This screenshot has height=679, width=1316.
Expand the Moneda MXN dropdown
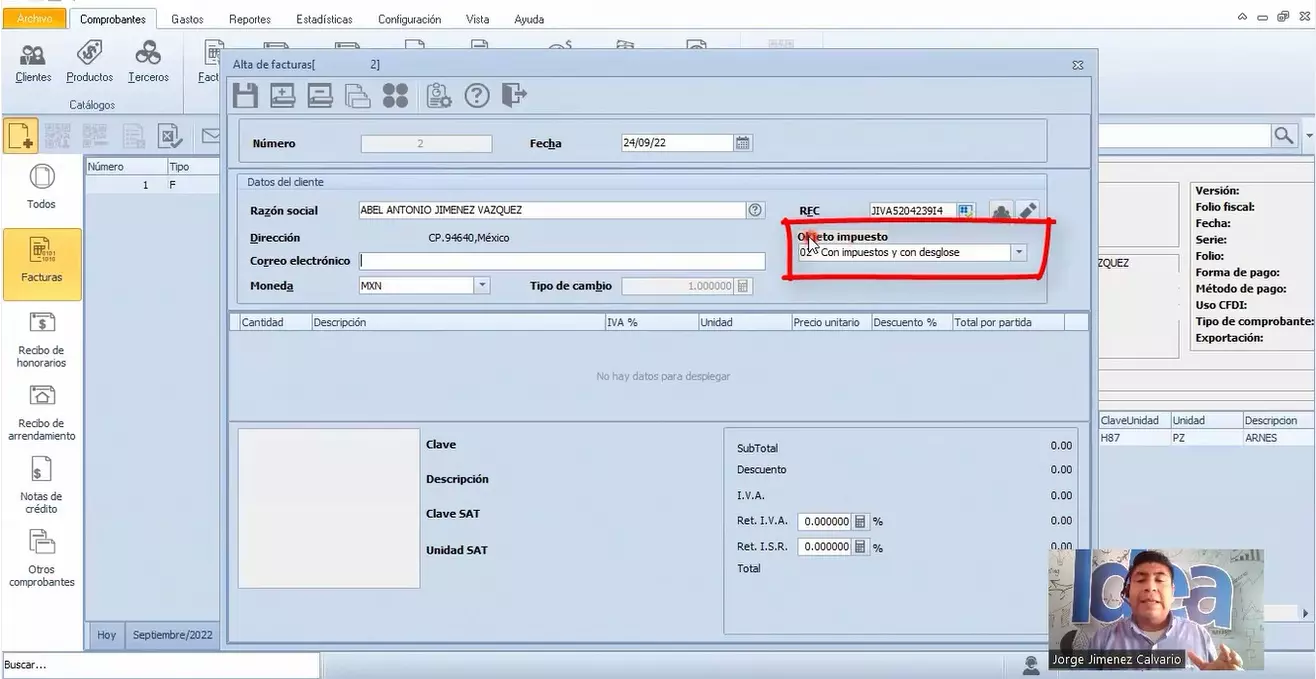[x=482, y=285]
